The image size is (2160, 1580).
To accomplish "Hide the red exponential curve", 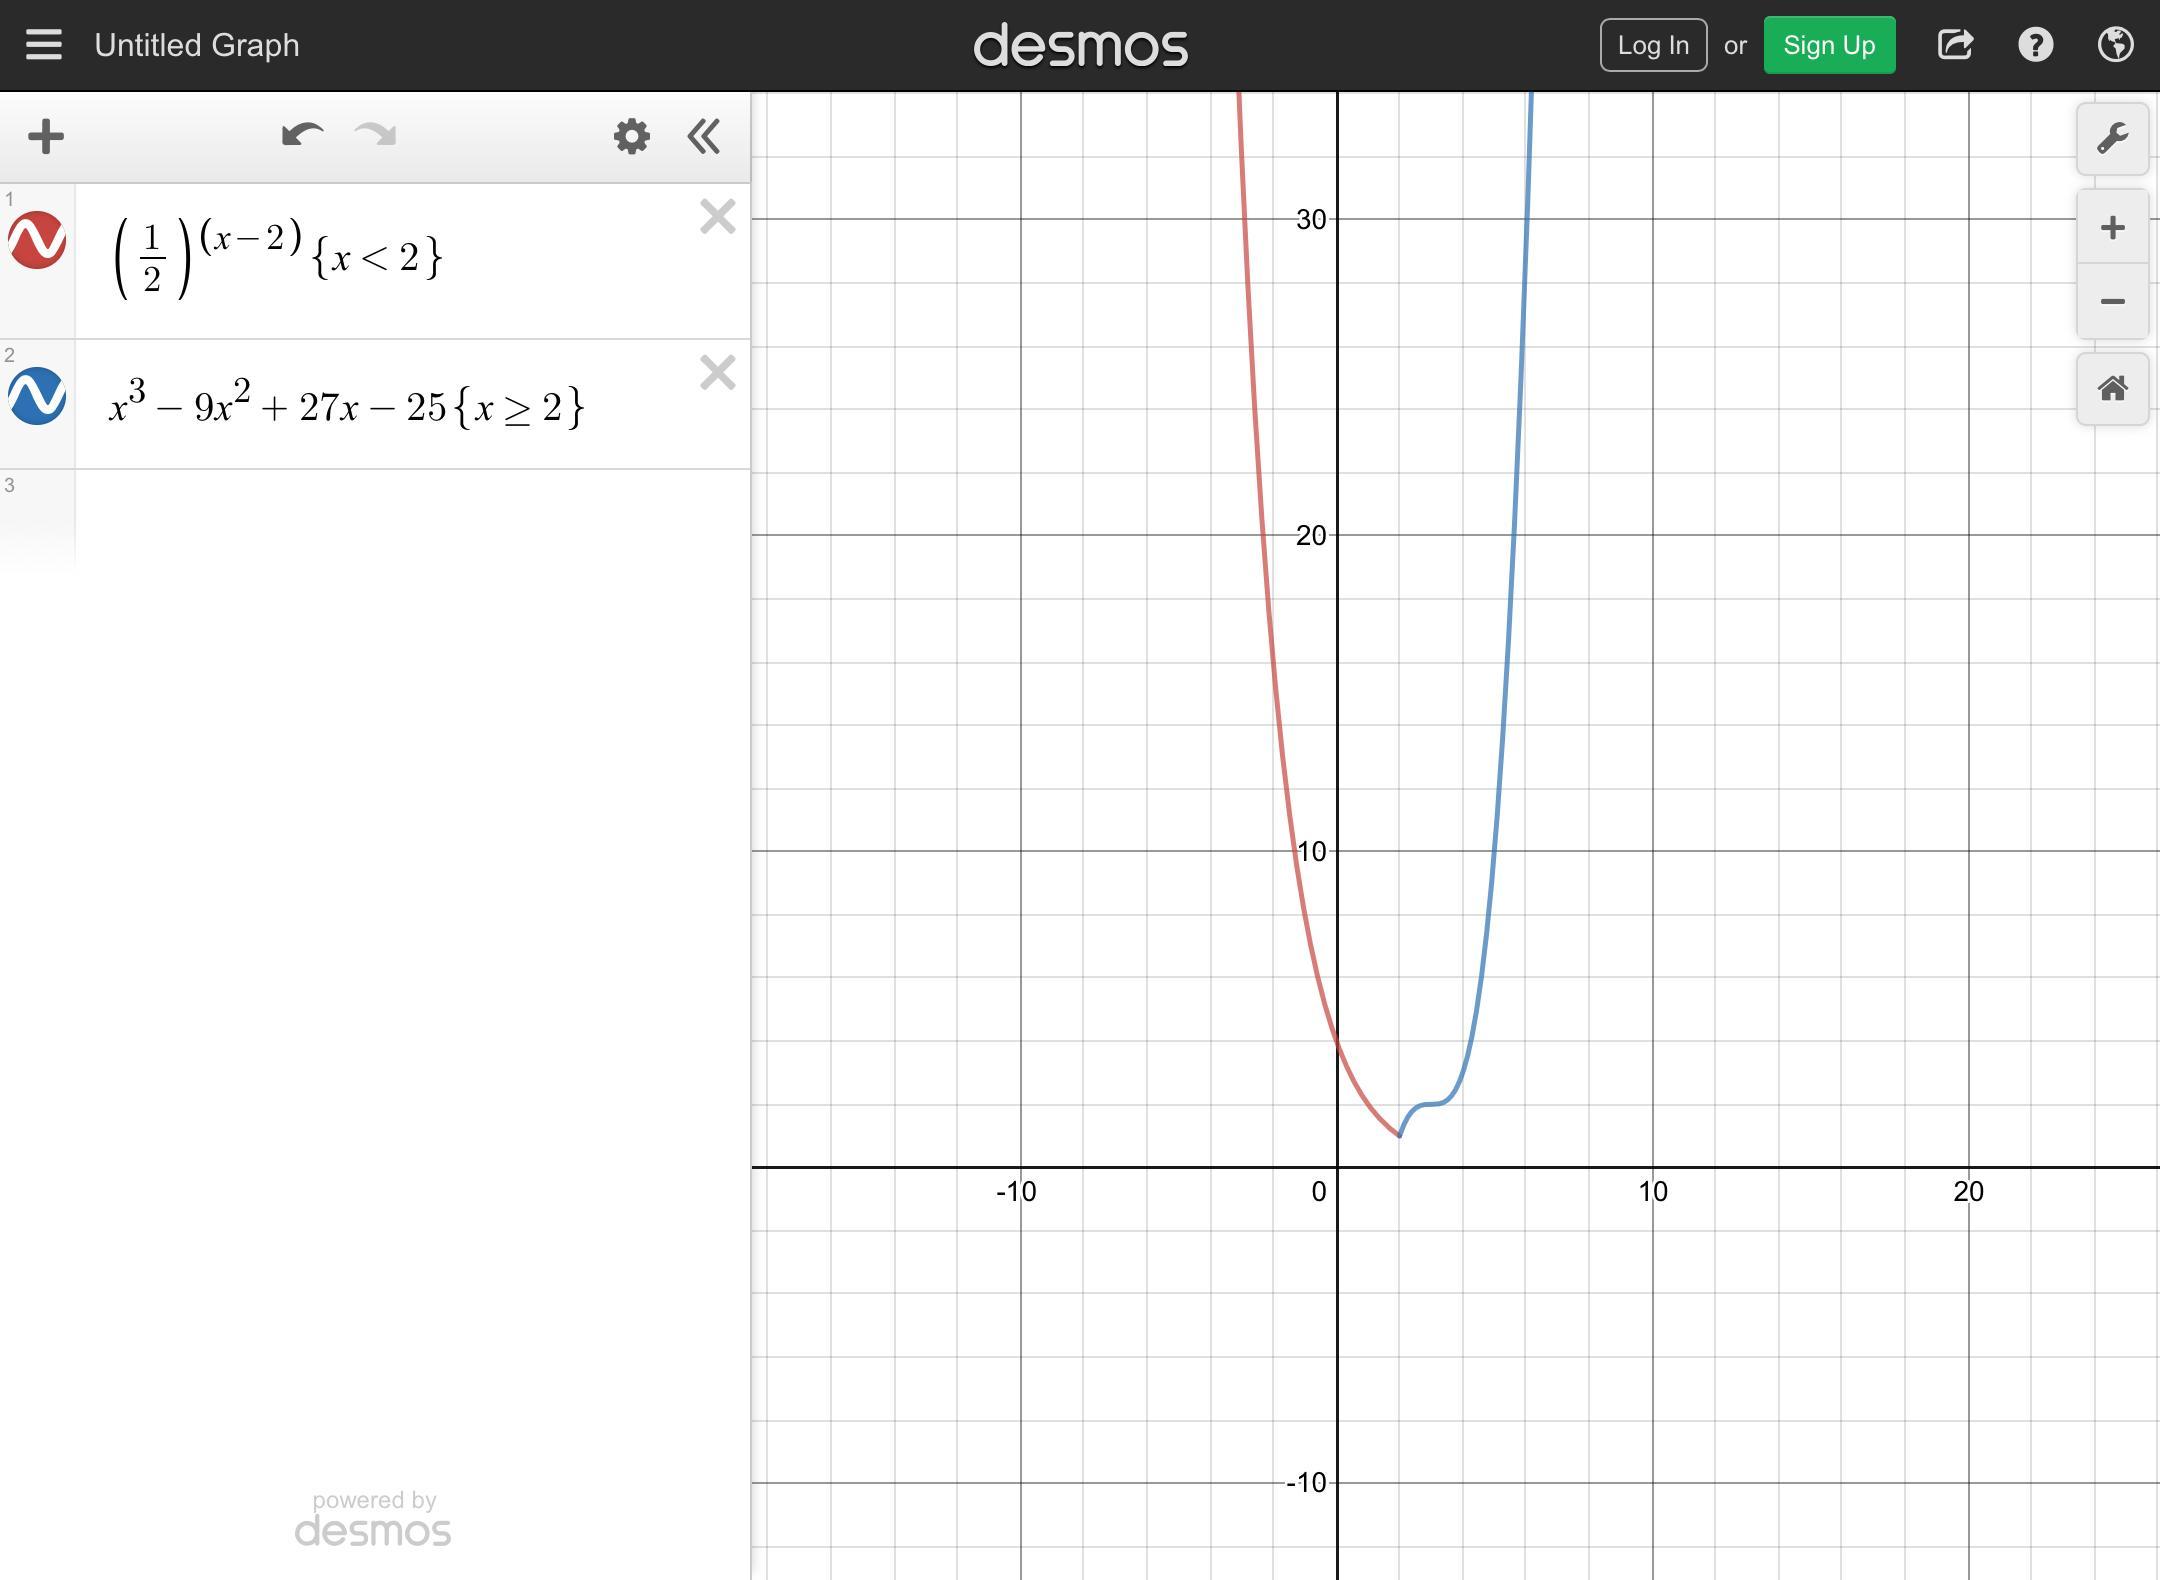I will [x=38, y=240].
